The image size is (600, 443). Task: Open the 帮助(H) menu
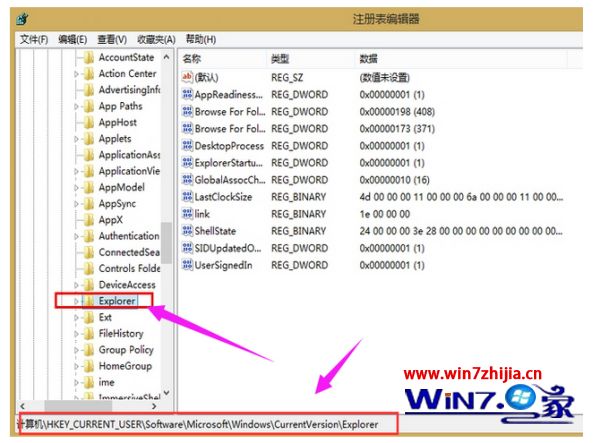tap(201, 39)
